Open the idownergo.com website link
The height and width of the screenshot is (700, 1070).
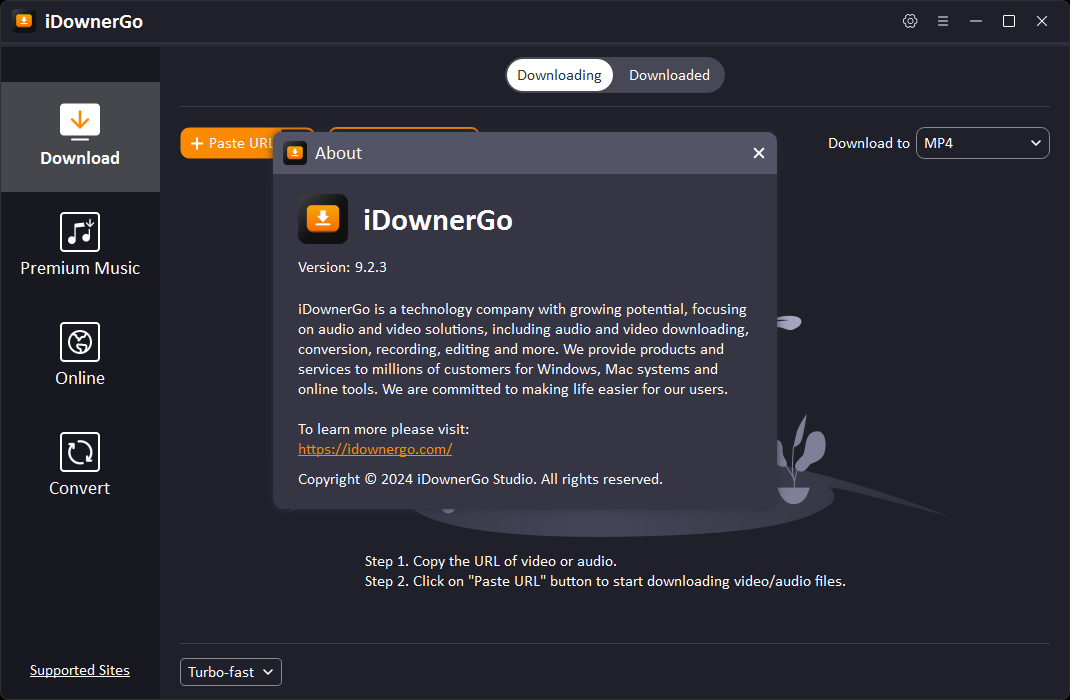pos(375,449)
